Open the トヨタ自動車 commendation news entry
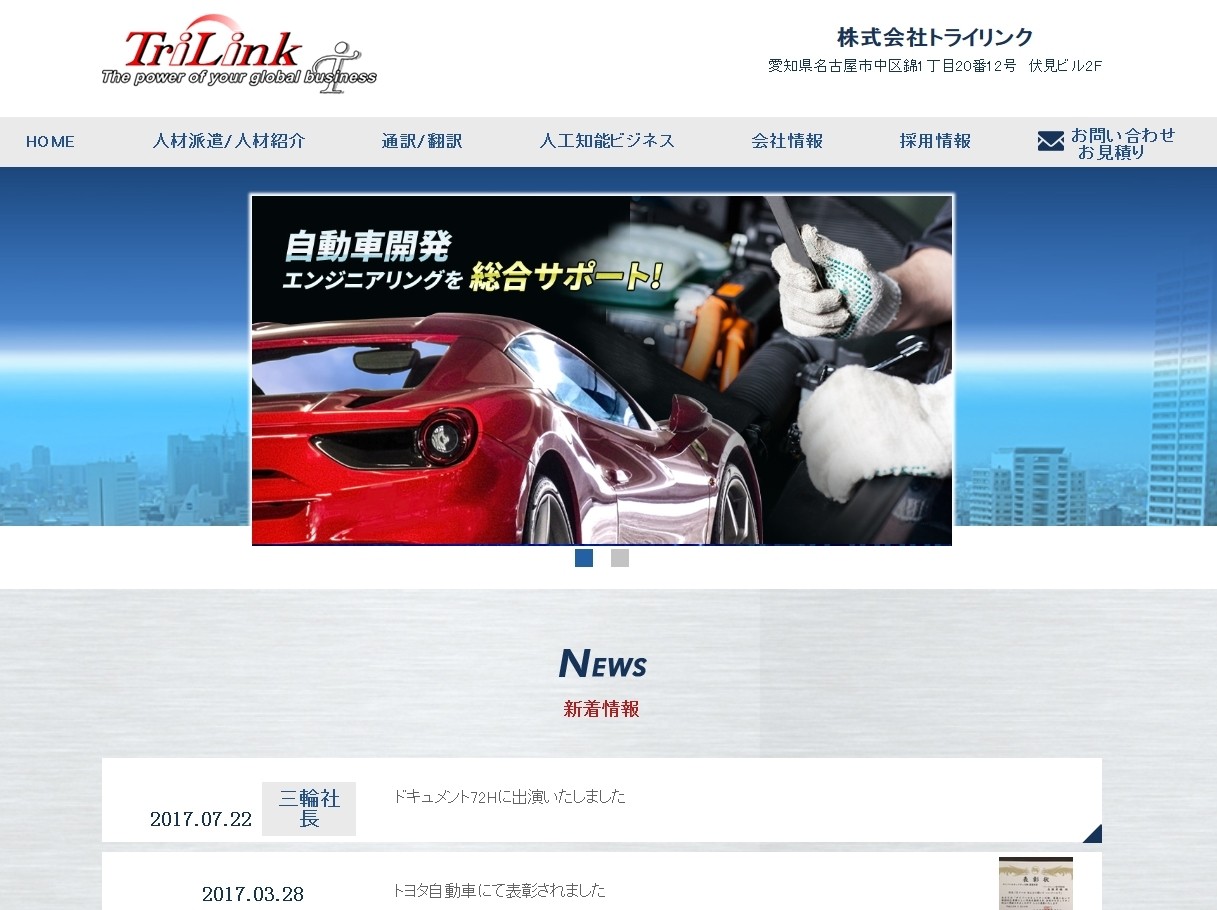The image size is (1217, 910). (x=498, y=890)
